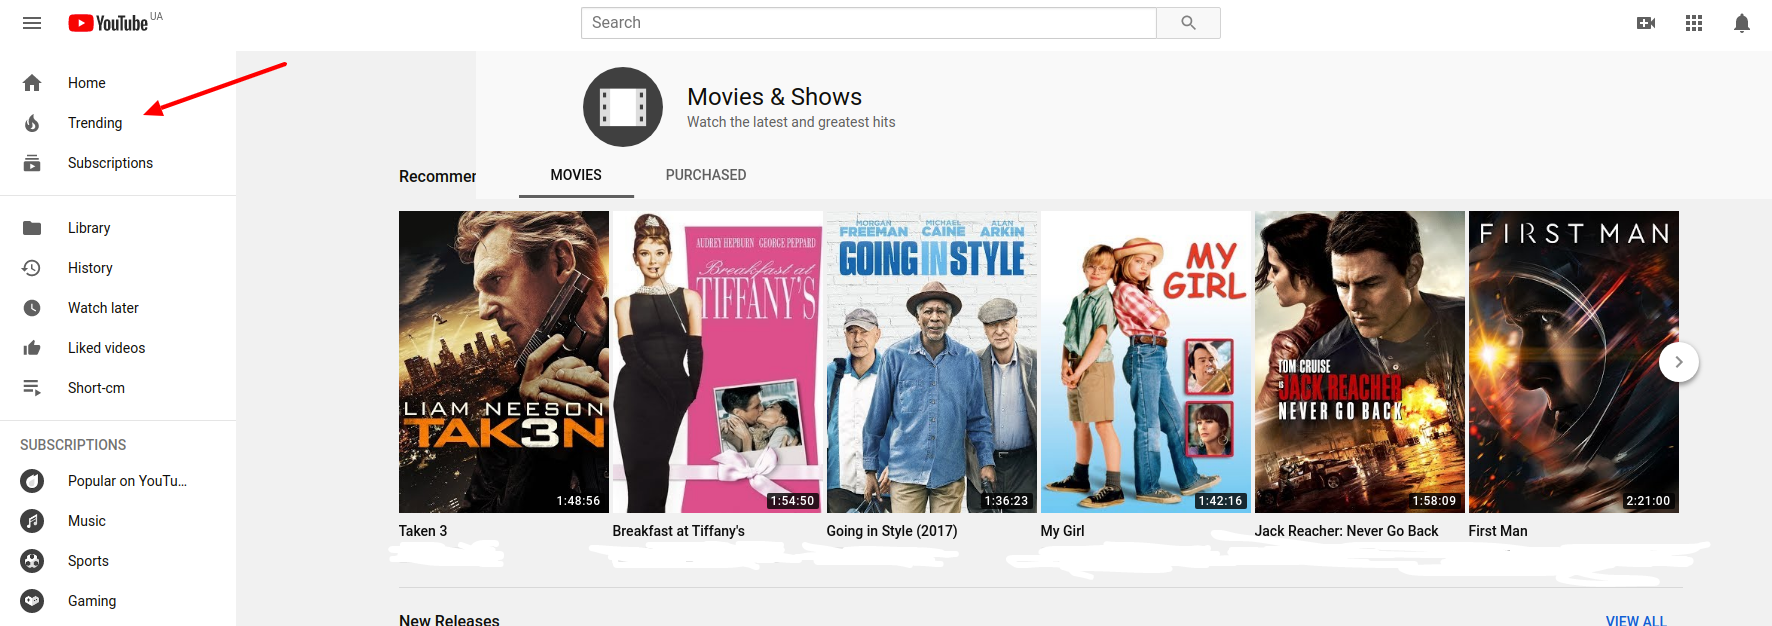Go to the YouTube logo home
The image size is (1772, 626).
(x=108, y=23)
